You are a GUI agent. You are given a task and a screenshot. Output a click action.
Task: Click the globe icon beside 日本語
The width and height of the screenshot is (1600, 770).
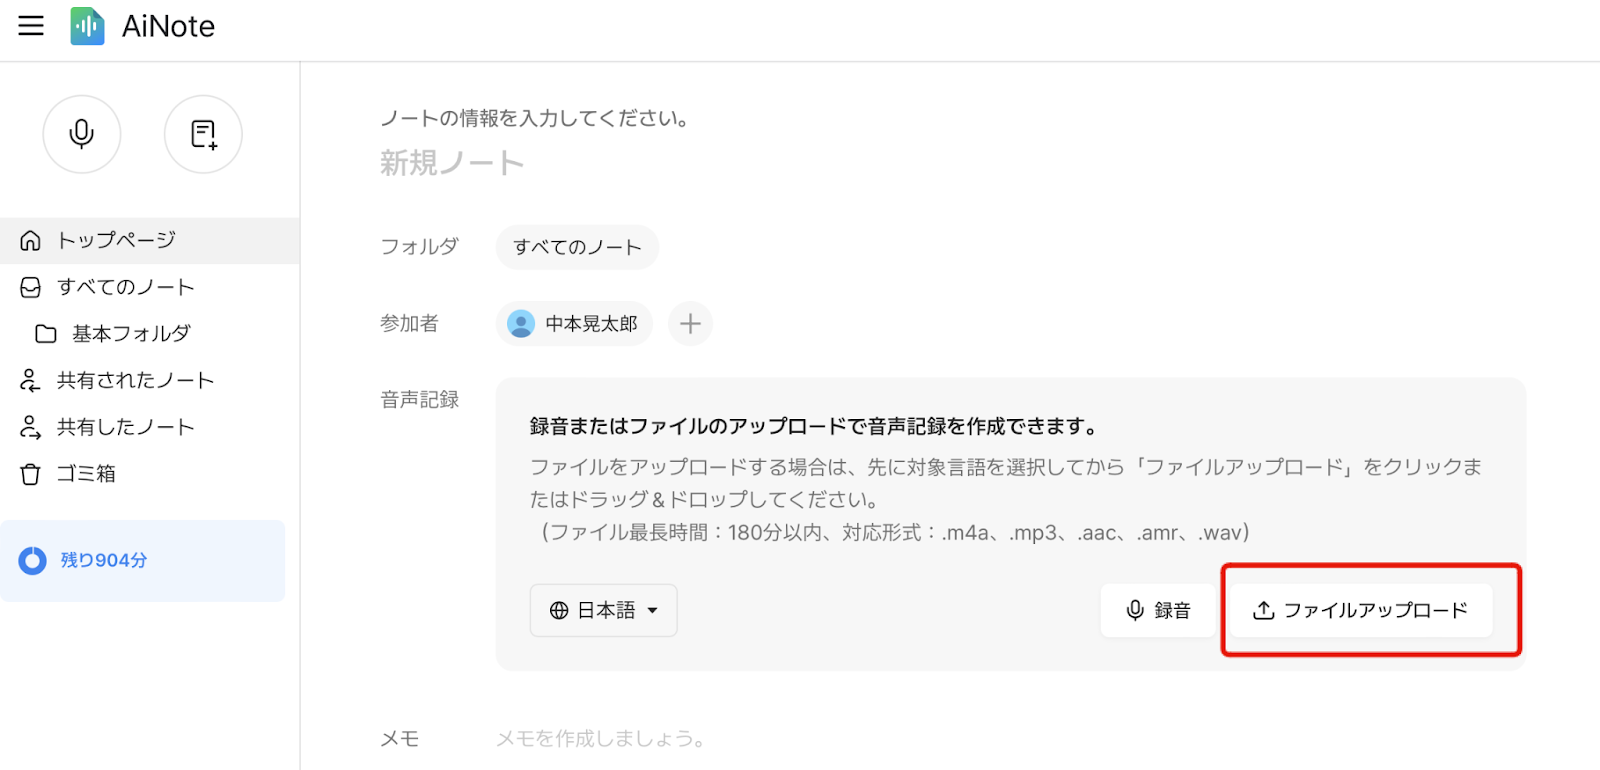pyautogui.click(x=559, y=611)
